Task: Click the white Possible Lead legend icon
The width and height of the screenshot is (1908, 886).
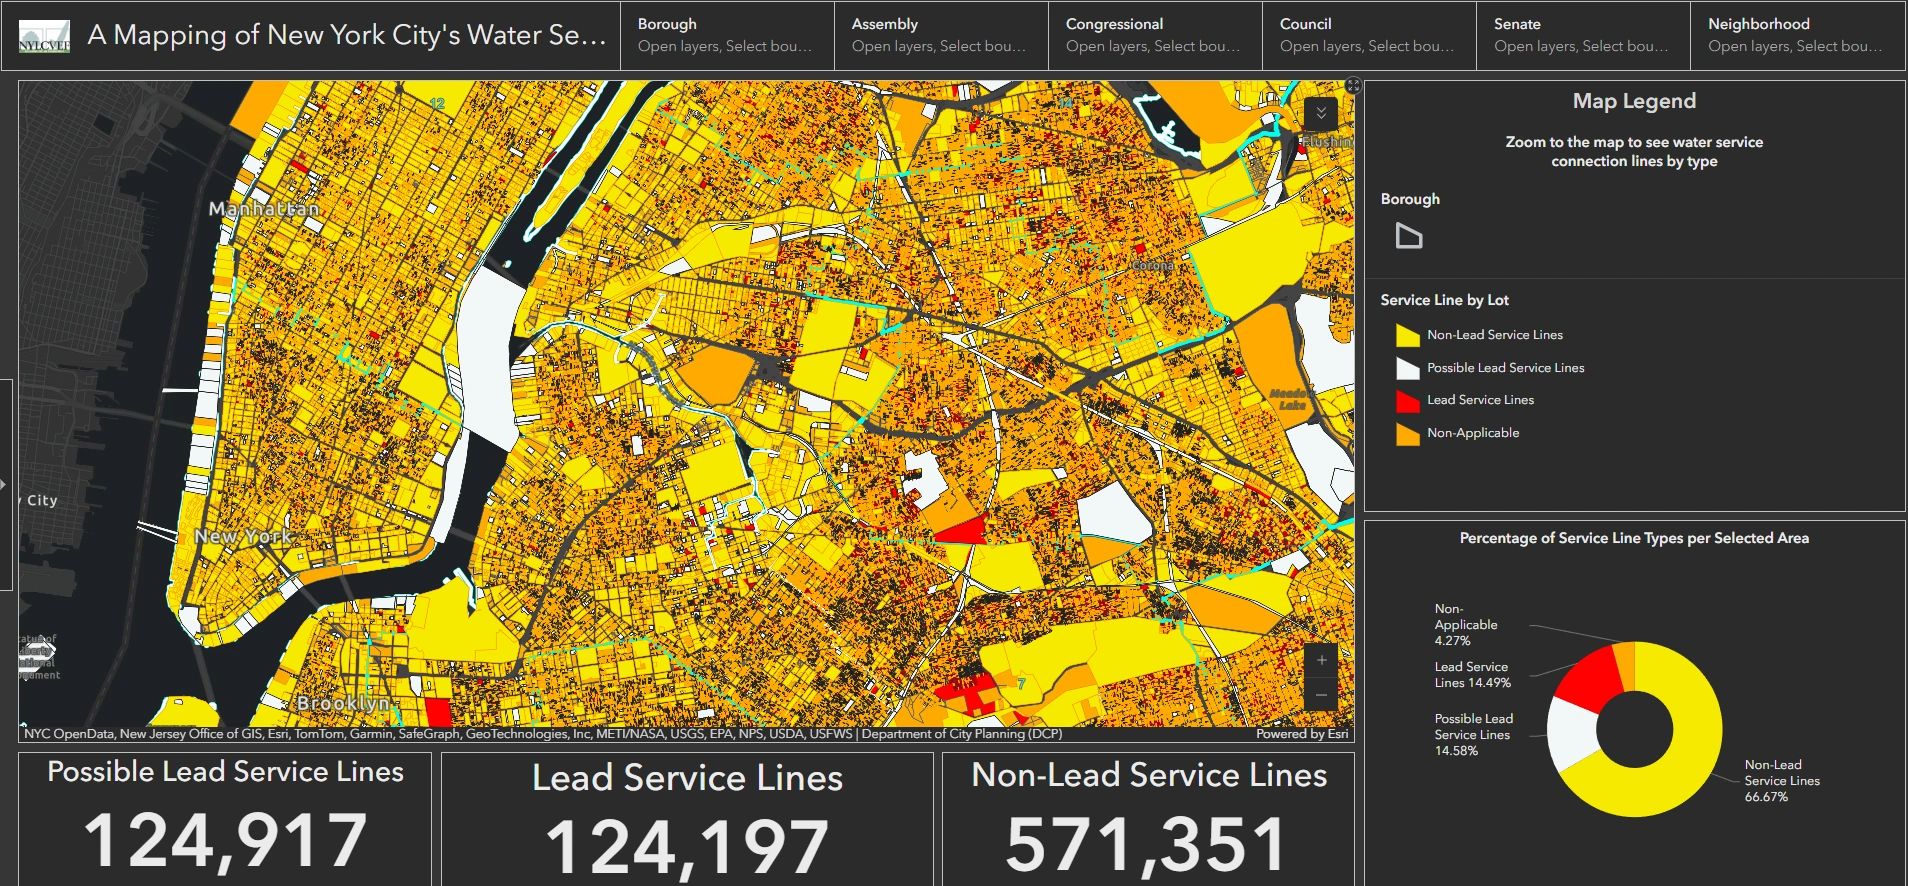Action: point(1407,368)
